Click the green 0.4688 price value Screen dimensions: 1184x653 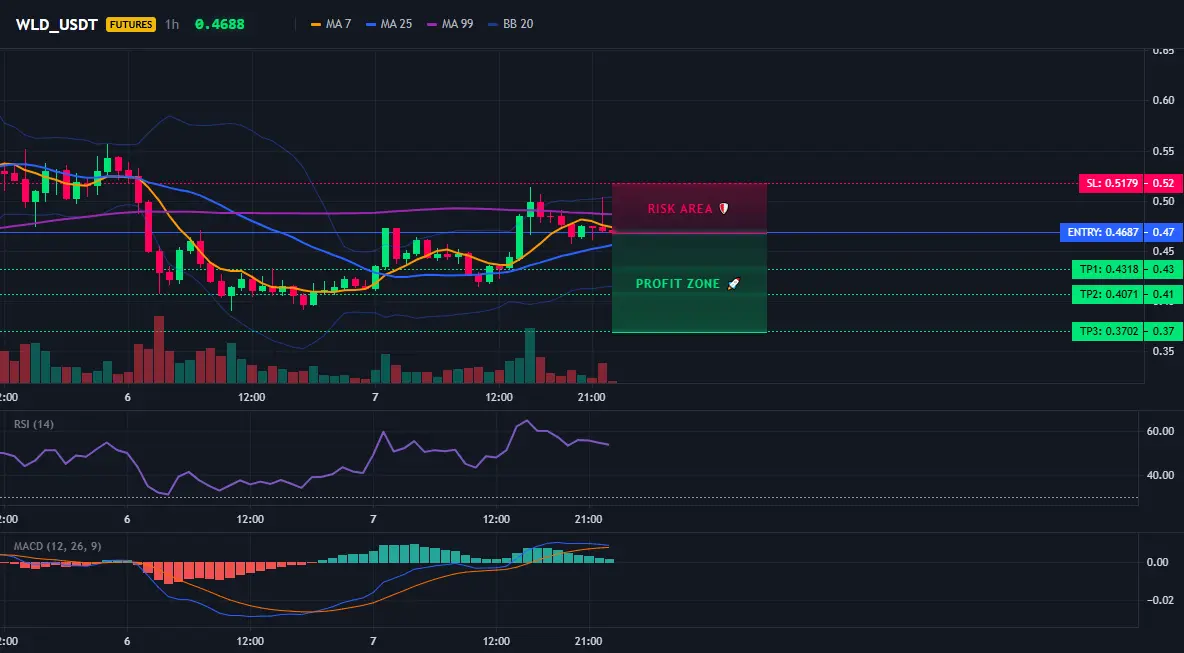[x=220, y=24]
